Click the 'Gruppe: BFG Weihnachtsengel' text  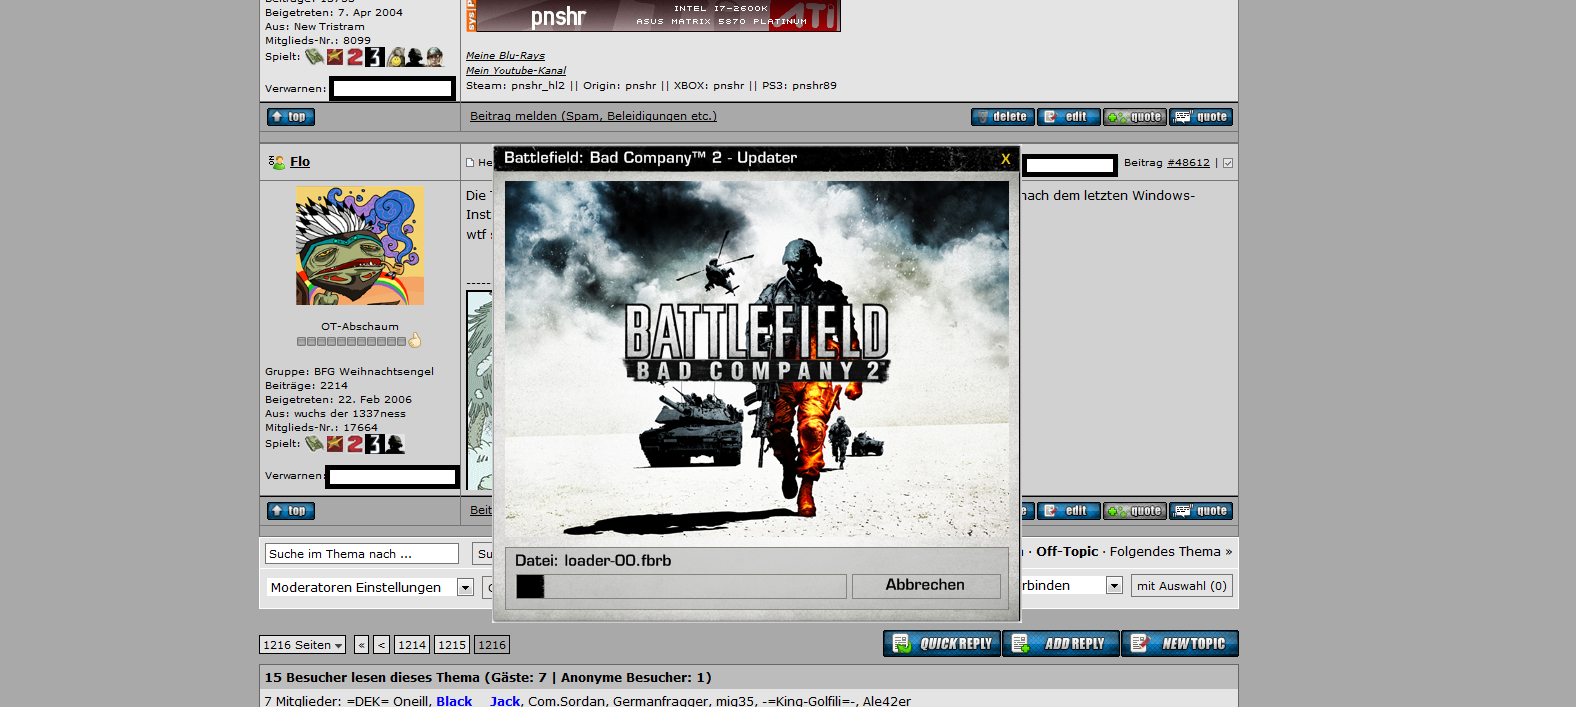[349, 372]
